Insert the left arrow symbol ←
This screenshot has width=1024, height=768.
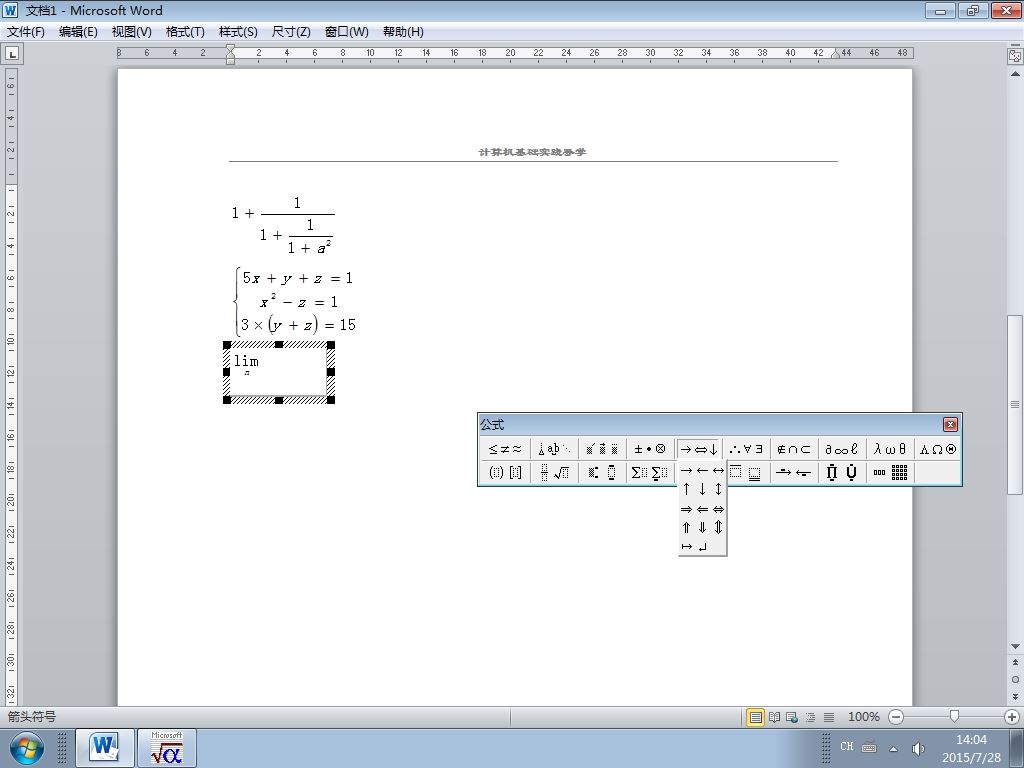(x=702, y=470)
